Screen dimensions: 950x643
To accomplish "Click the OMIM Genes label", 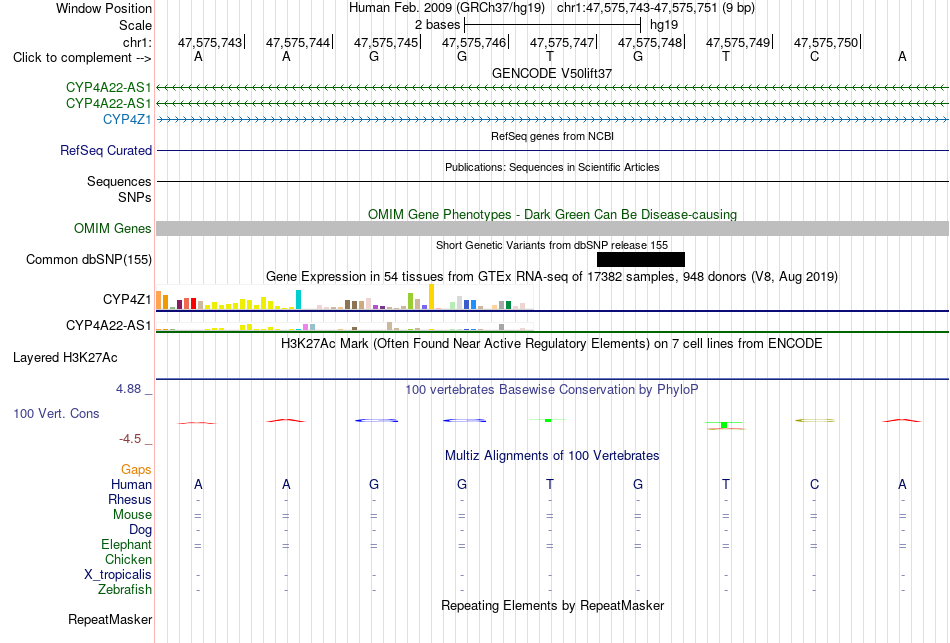I will [113, 228].
